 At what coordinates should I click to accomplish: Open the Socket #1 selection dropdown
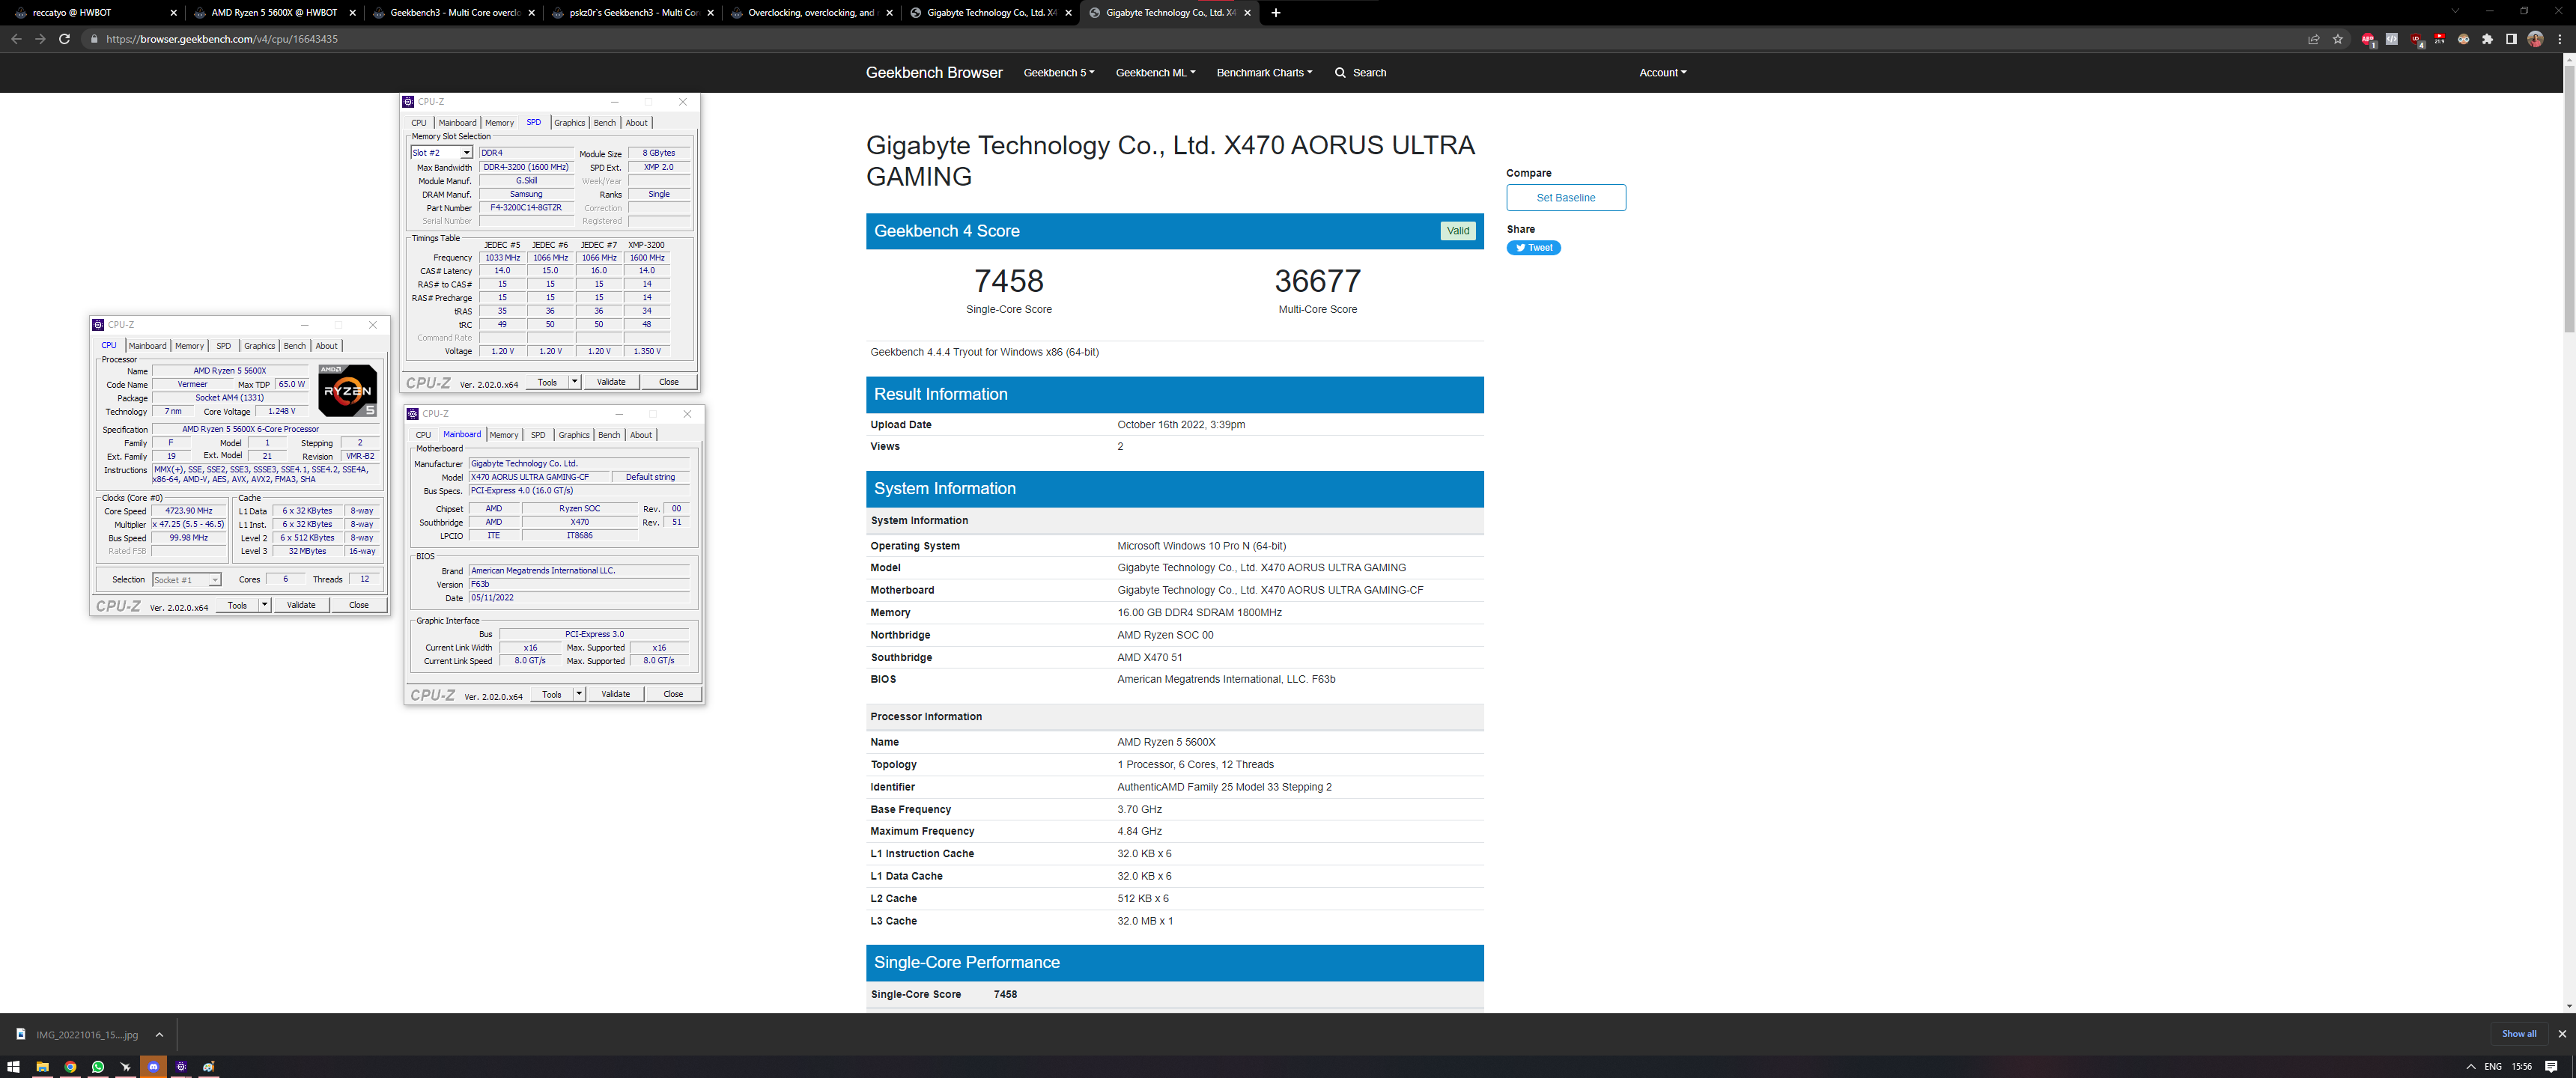(186, 580)
